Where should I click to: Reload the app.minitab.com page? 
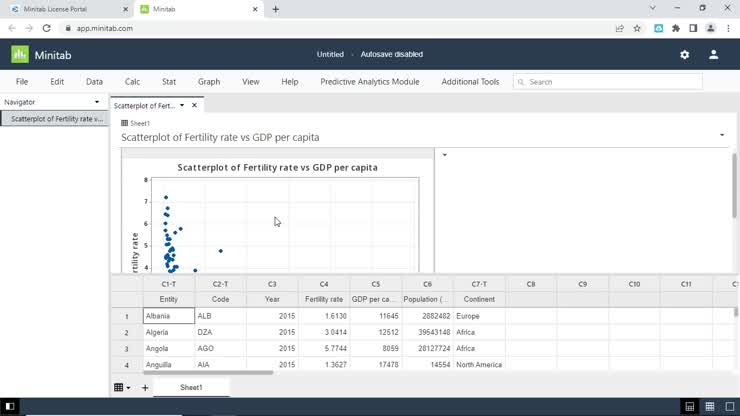46,28
